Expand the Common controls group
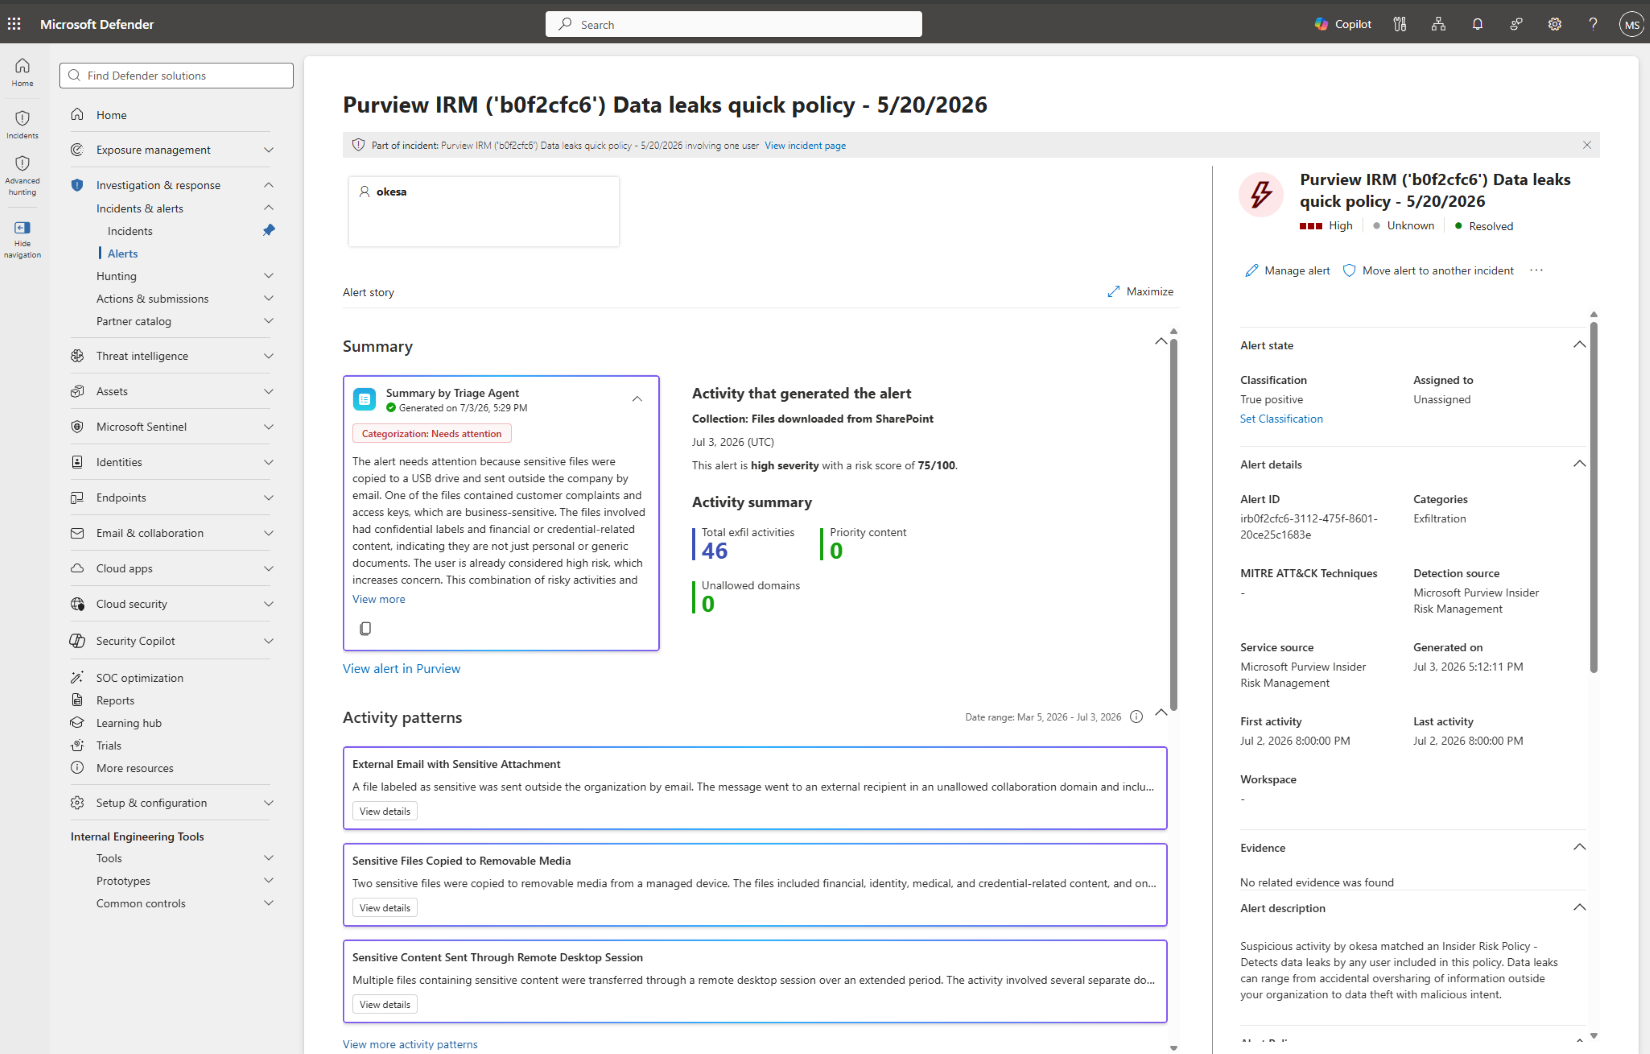 (x=268, y=903)
